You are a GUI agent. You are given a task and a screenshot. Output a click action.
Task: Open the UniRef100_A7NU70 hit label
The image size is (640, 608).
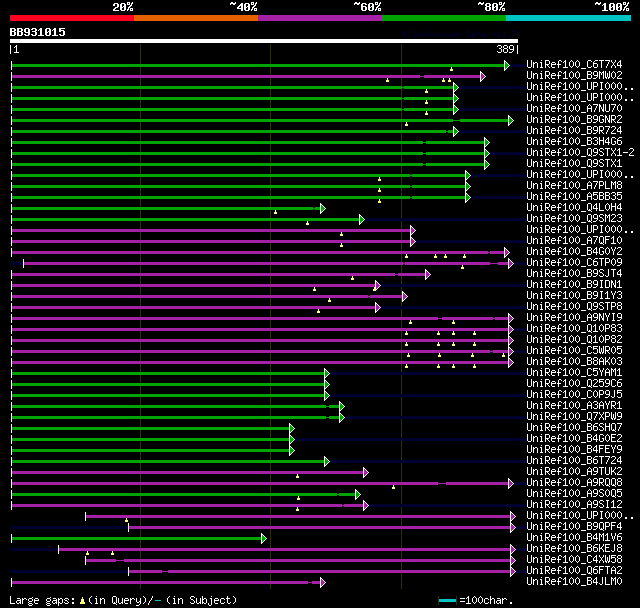pyautogui.click(x=574, y=109)
